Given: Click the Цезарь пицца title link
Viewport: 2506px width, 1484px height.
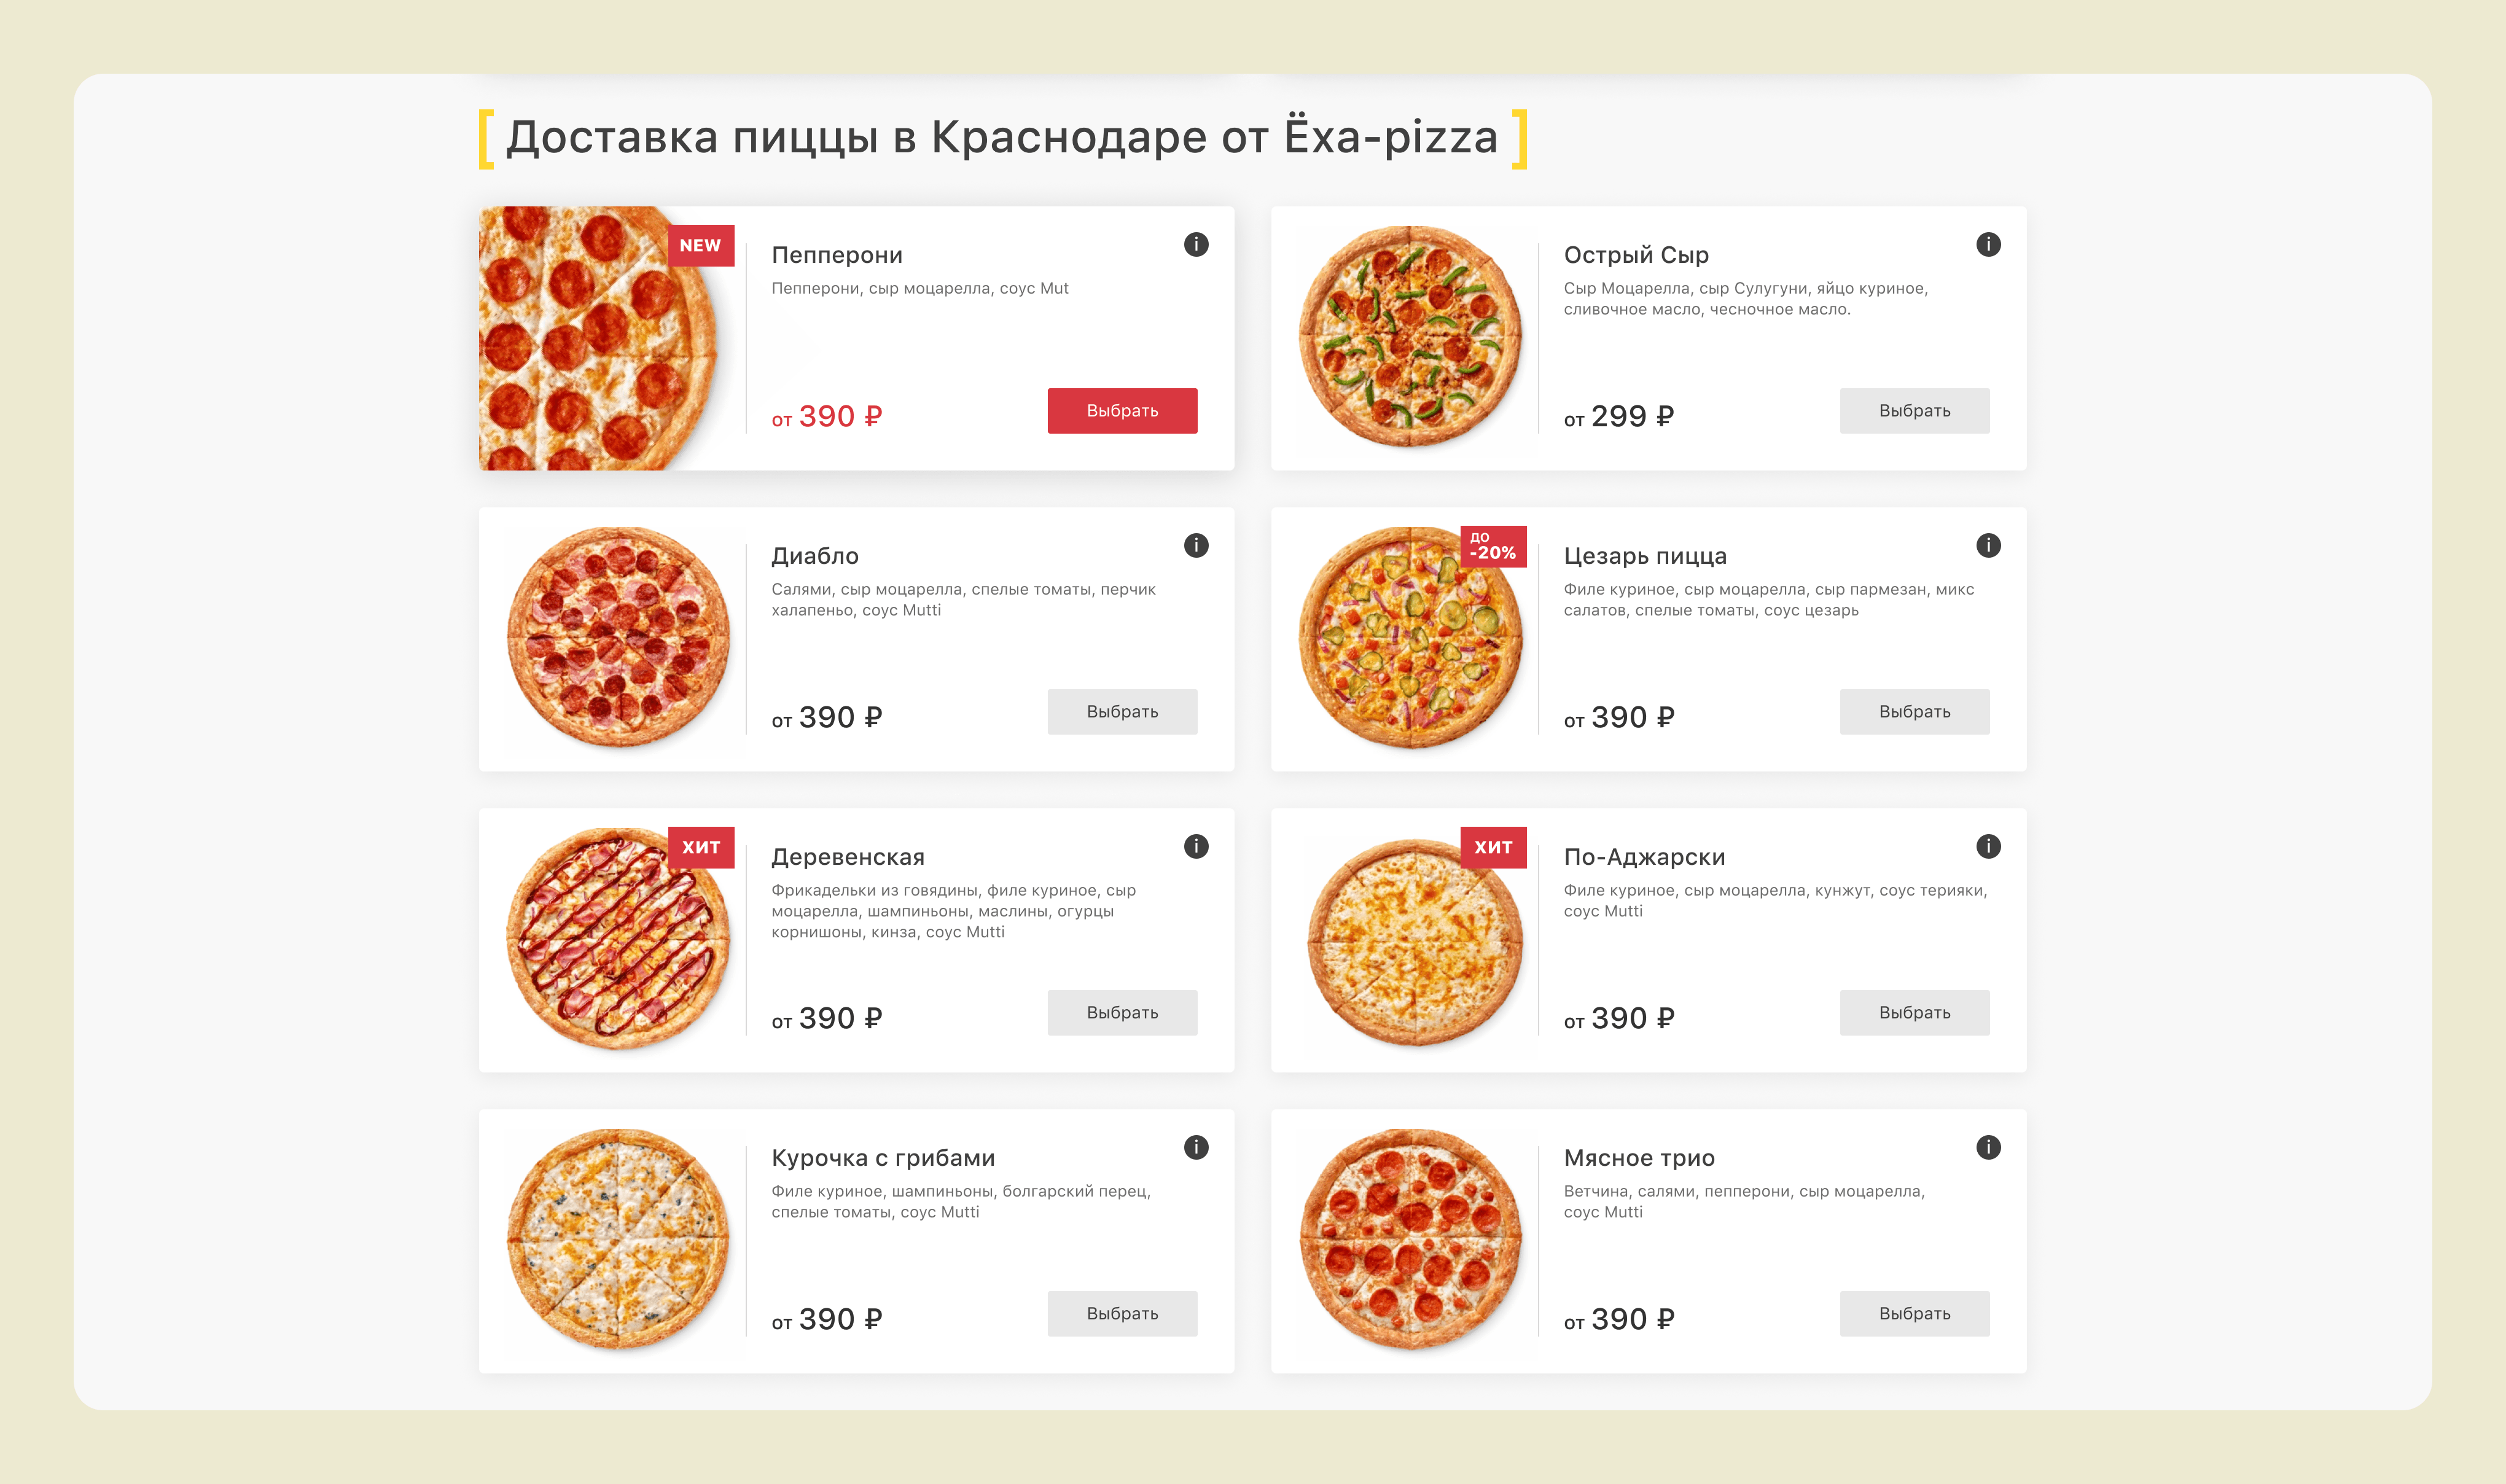Looking at the screenshot, I should [x=1645, y=556].
